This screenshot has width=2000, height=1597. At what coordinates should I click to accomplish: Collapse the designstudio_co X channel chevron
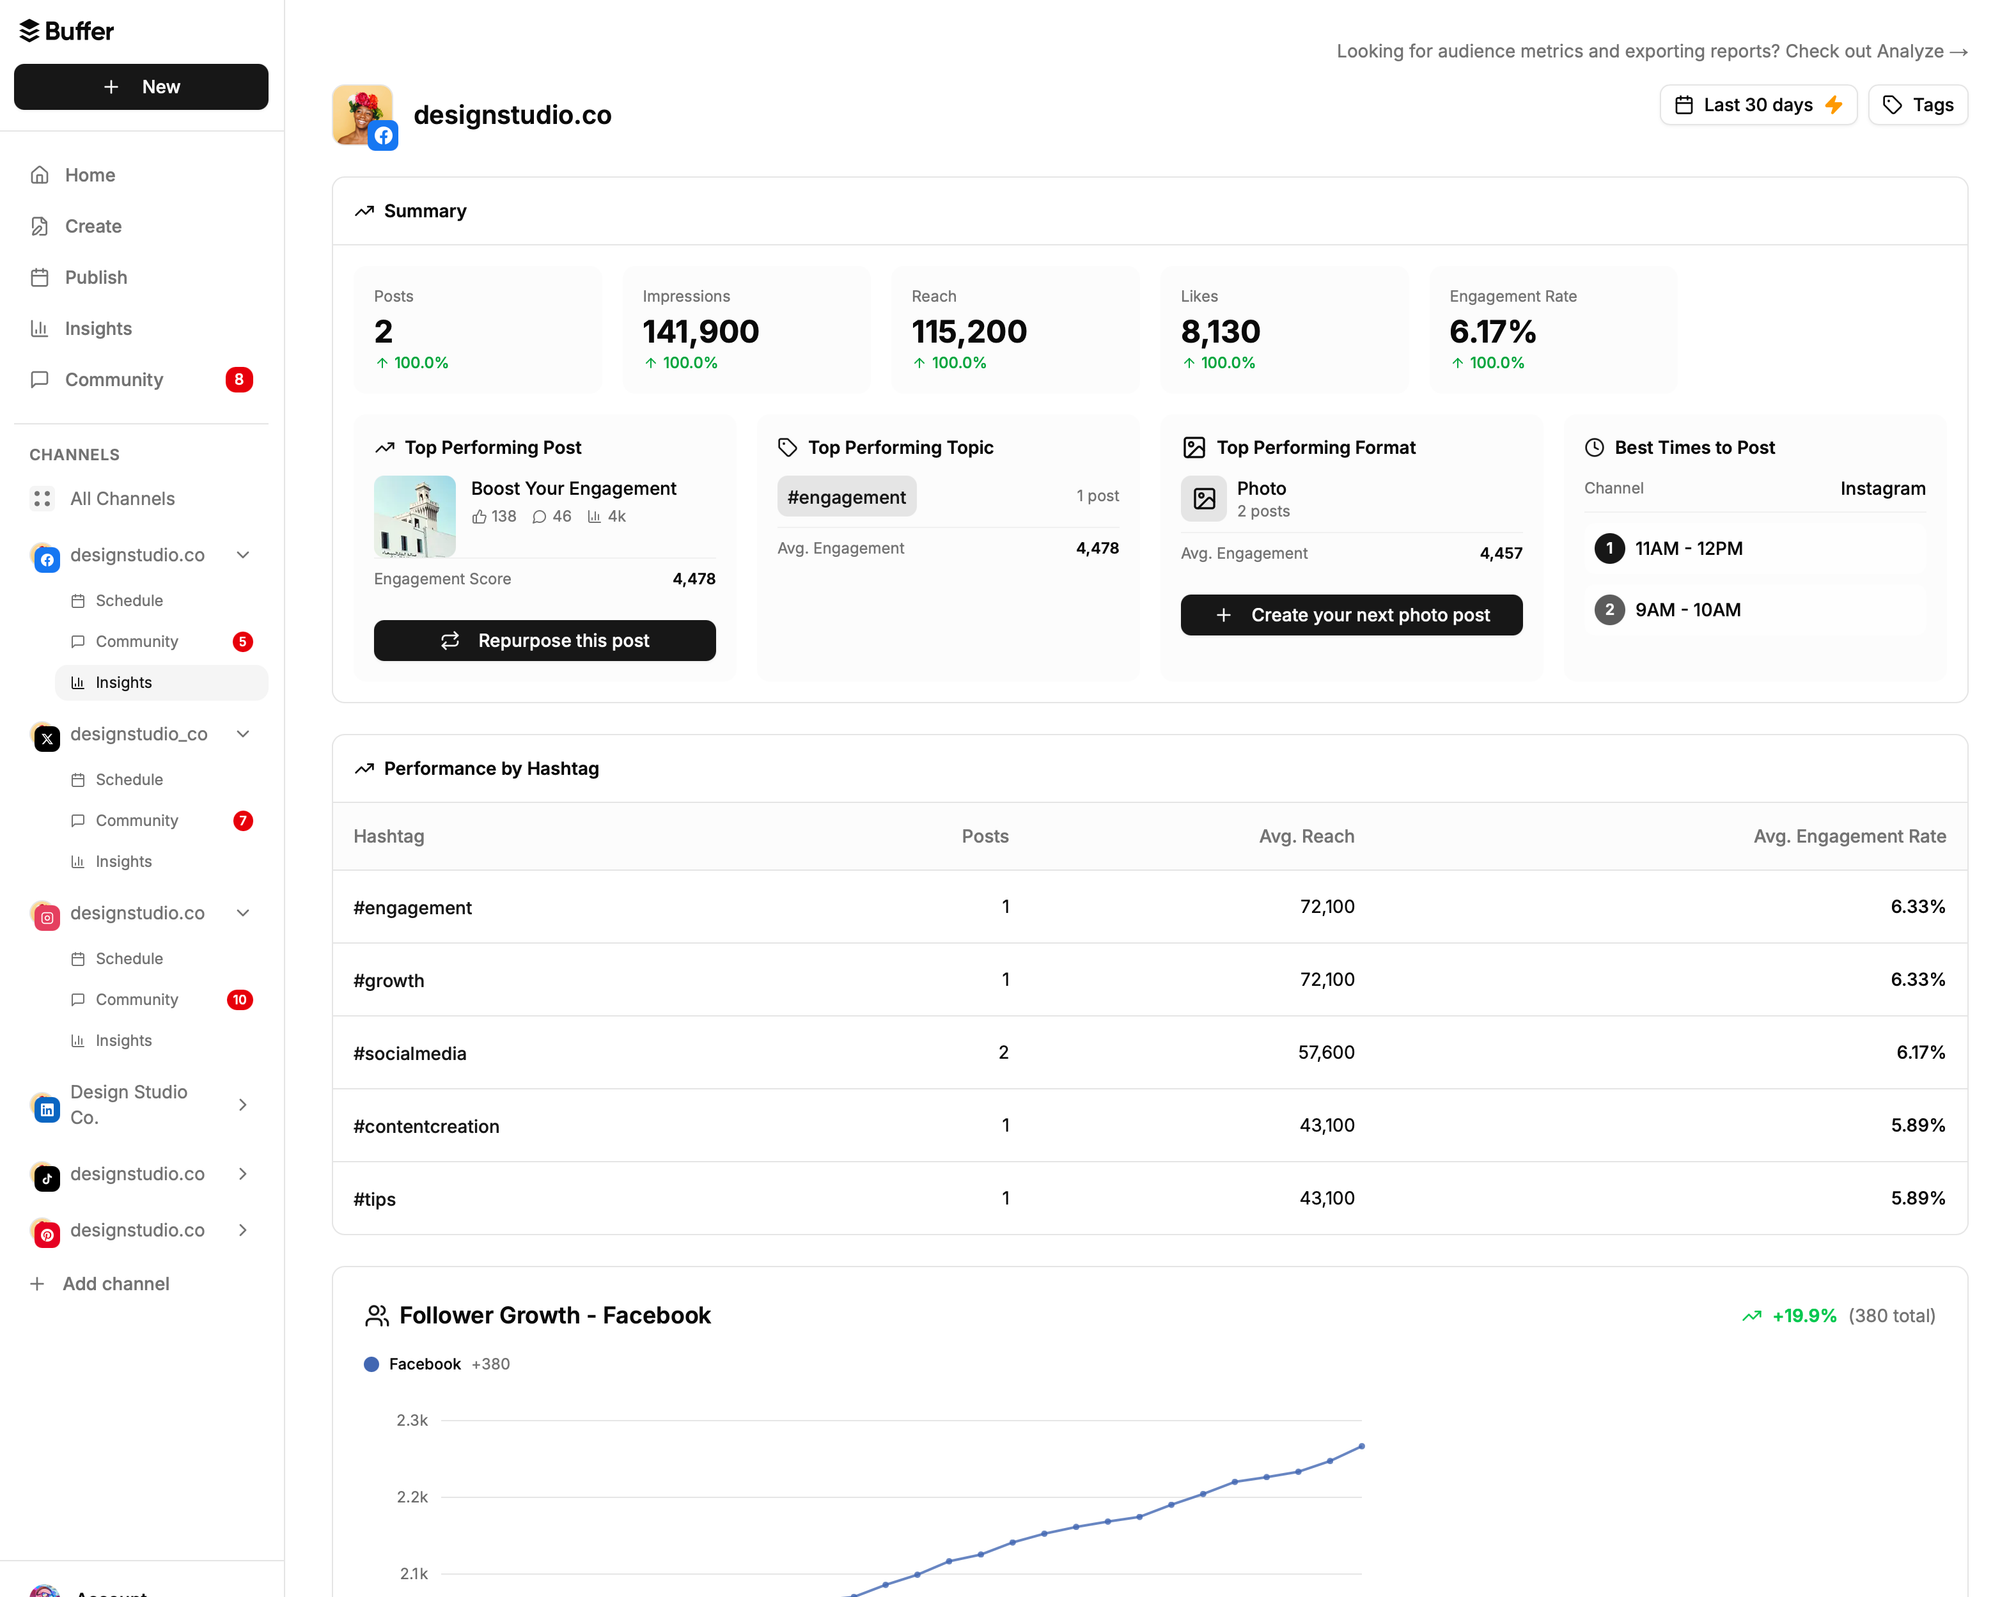click(243, 734)
